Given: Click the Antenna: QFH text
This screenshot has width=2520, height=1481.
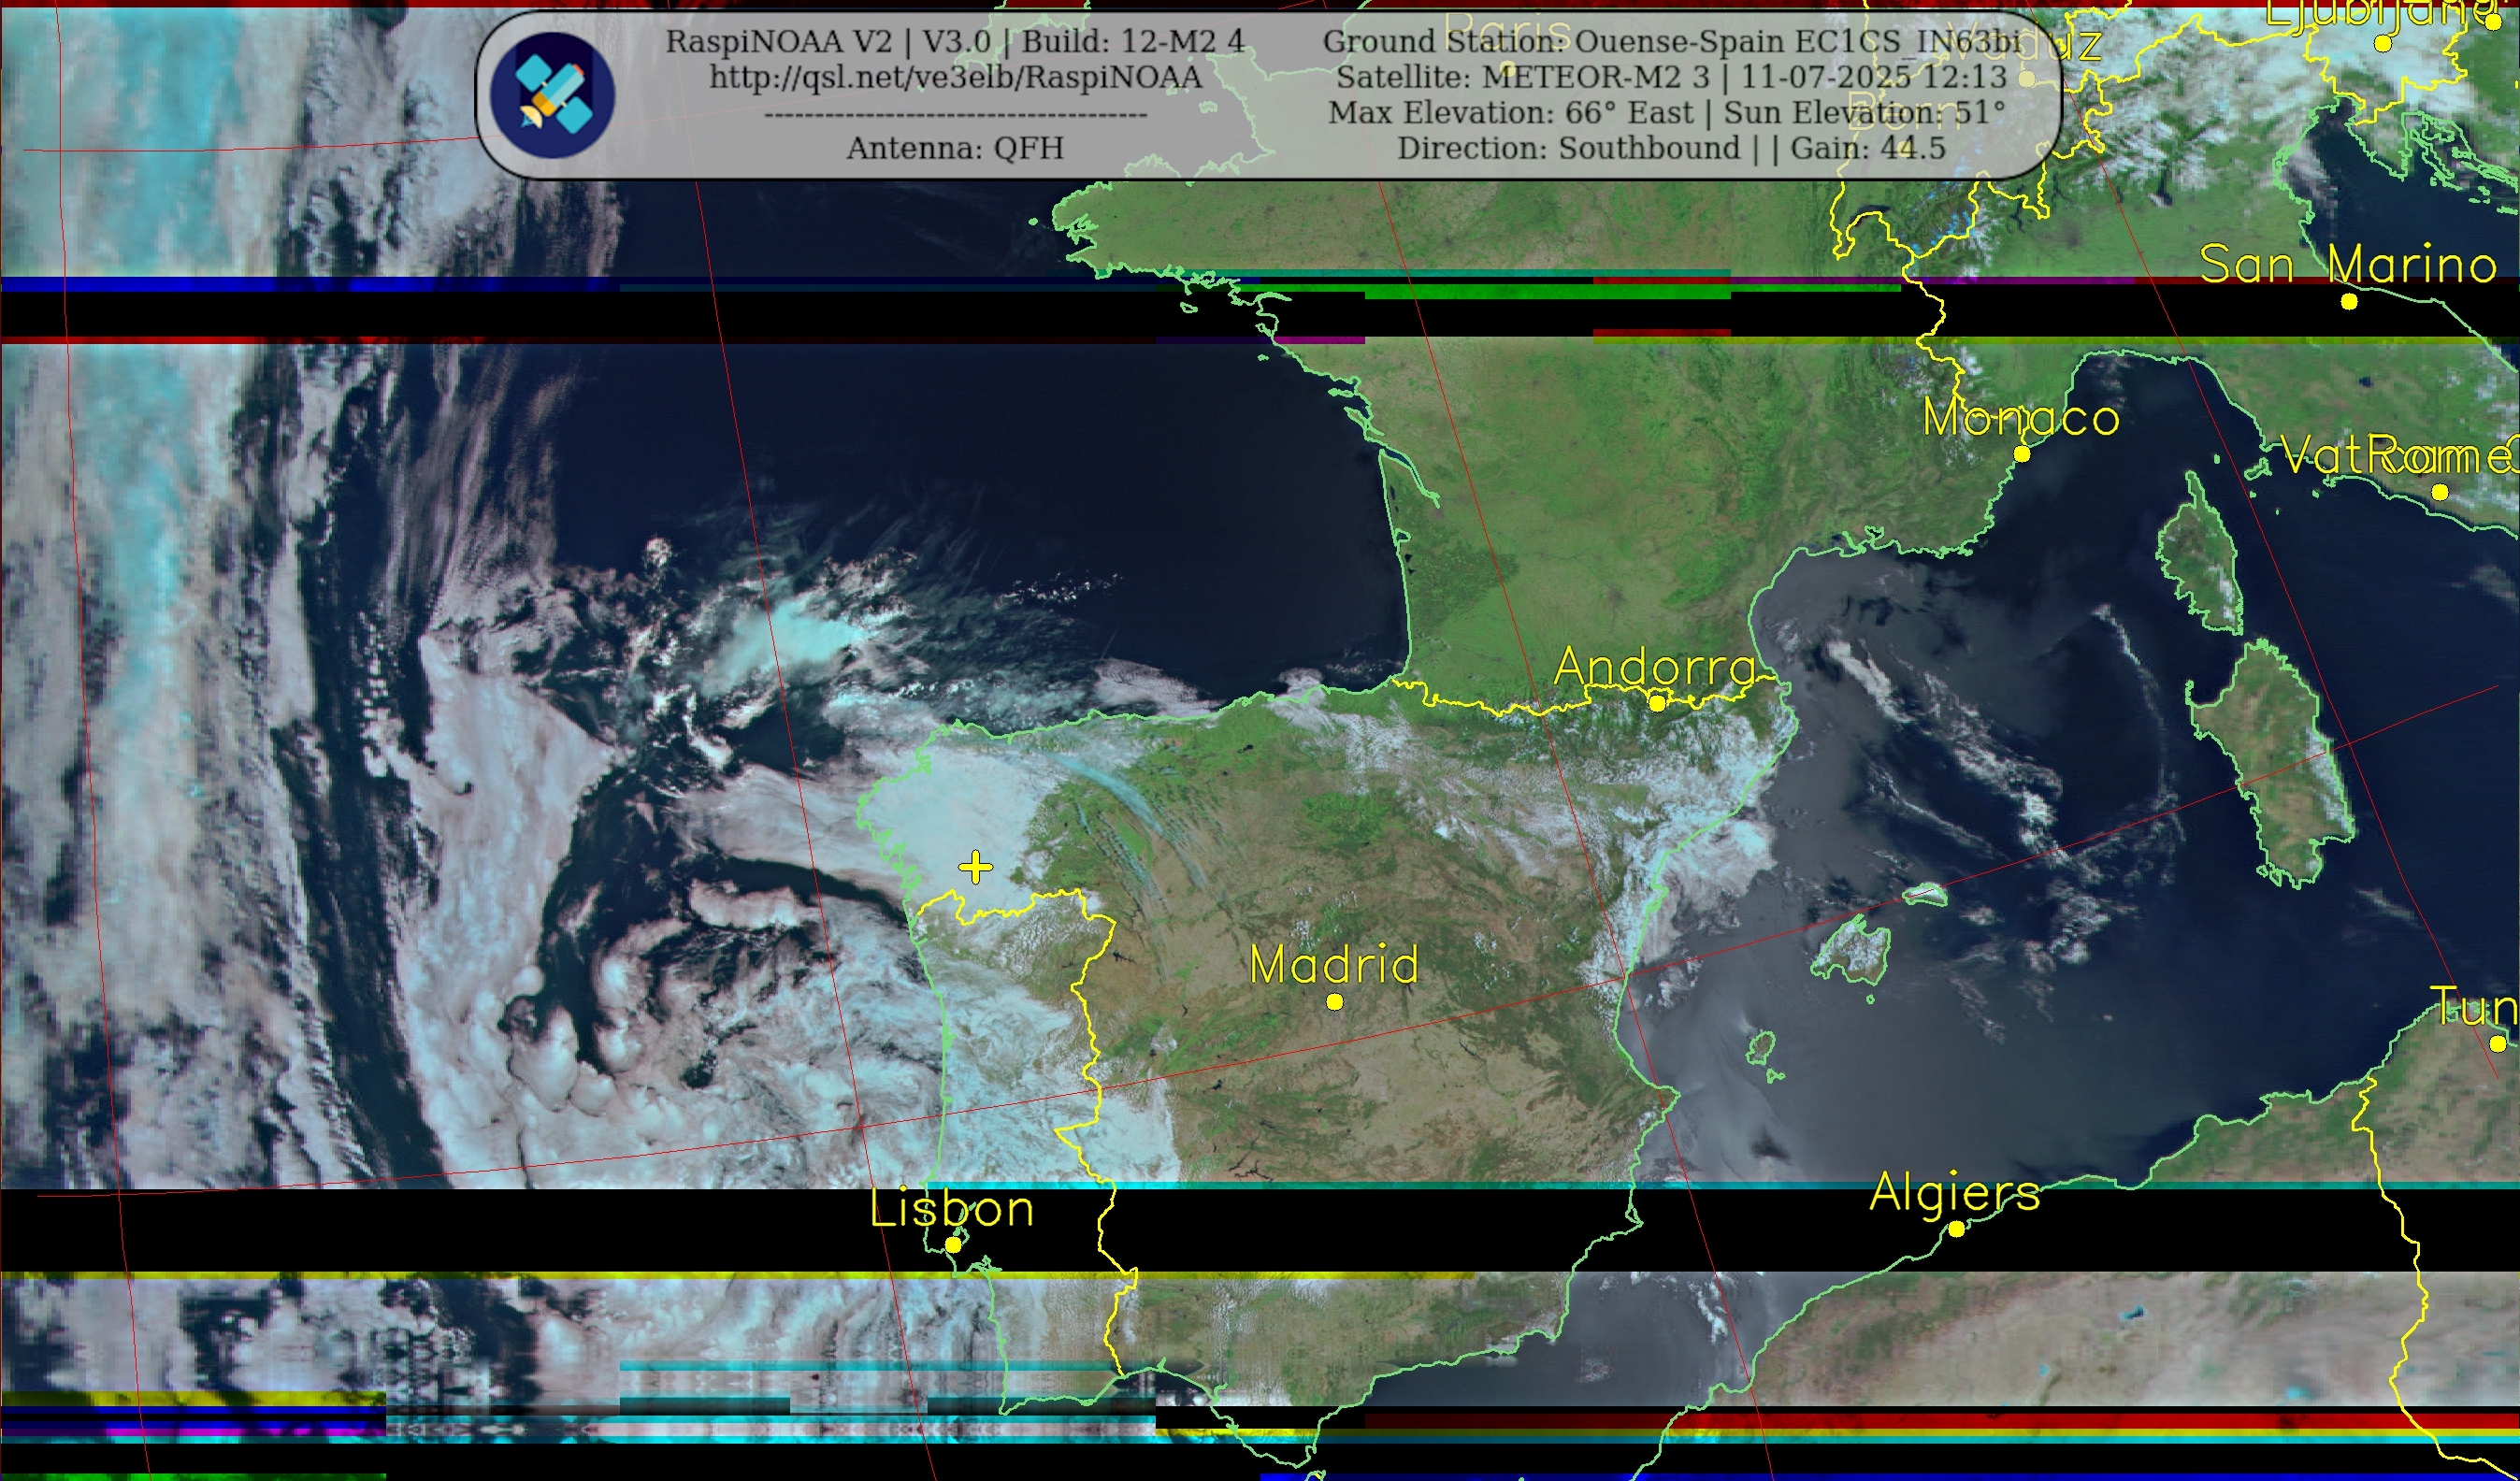Looking at the screenshot, I should click(955, 148).
